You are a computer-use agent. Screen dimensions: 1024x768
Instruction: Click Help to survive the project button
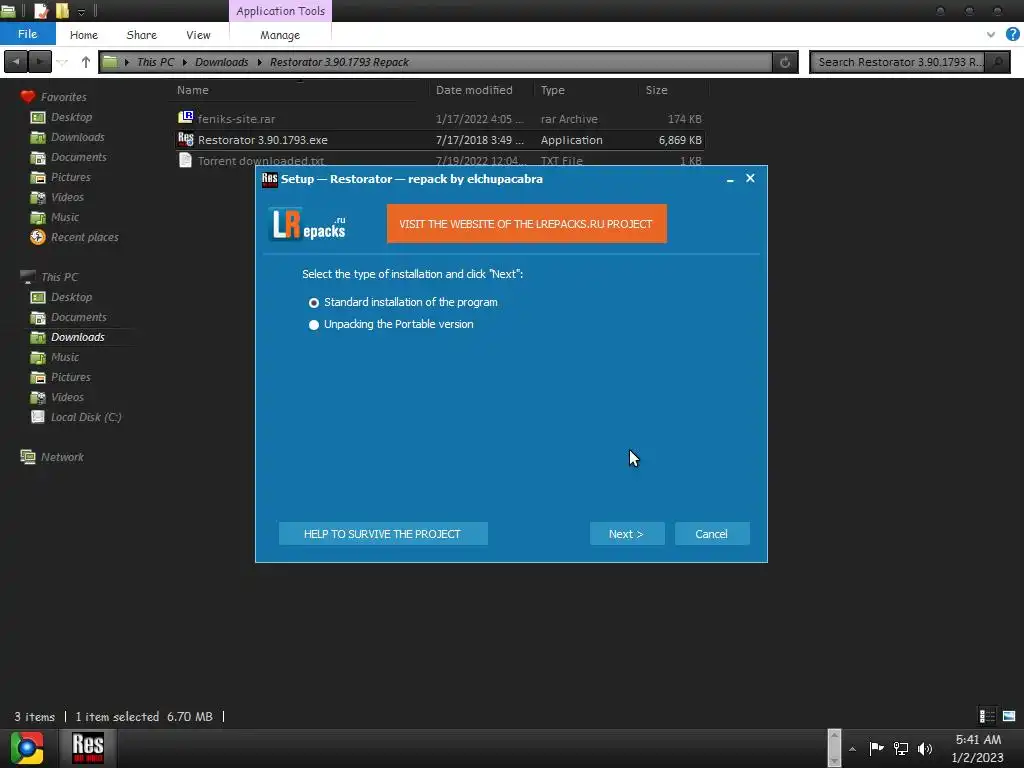point(383,534)
